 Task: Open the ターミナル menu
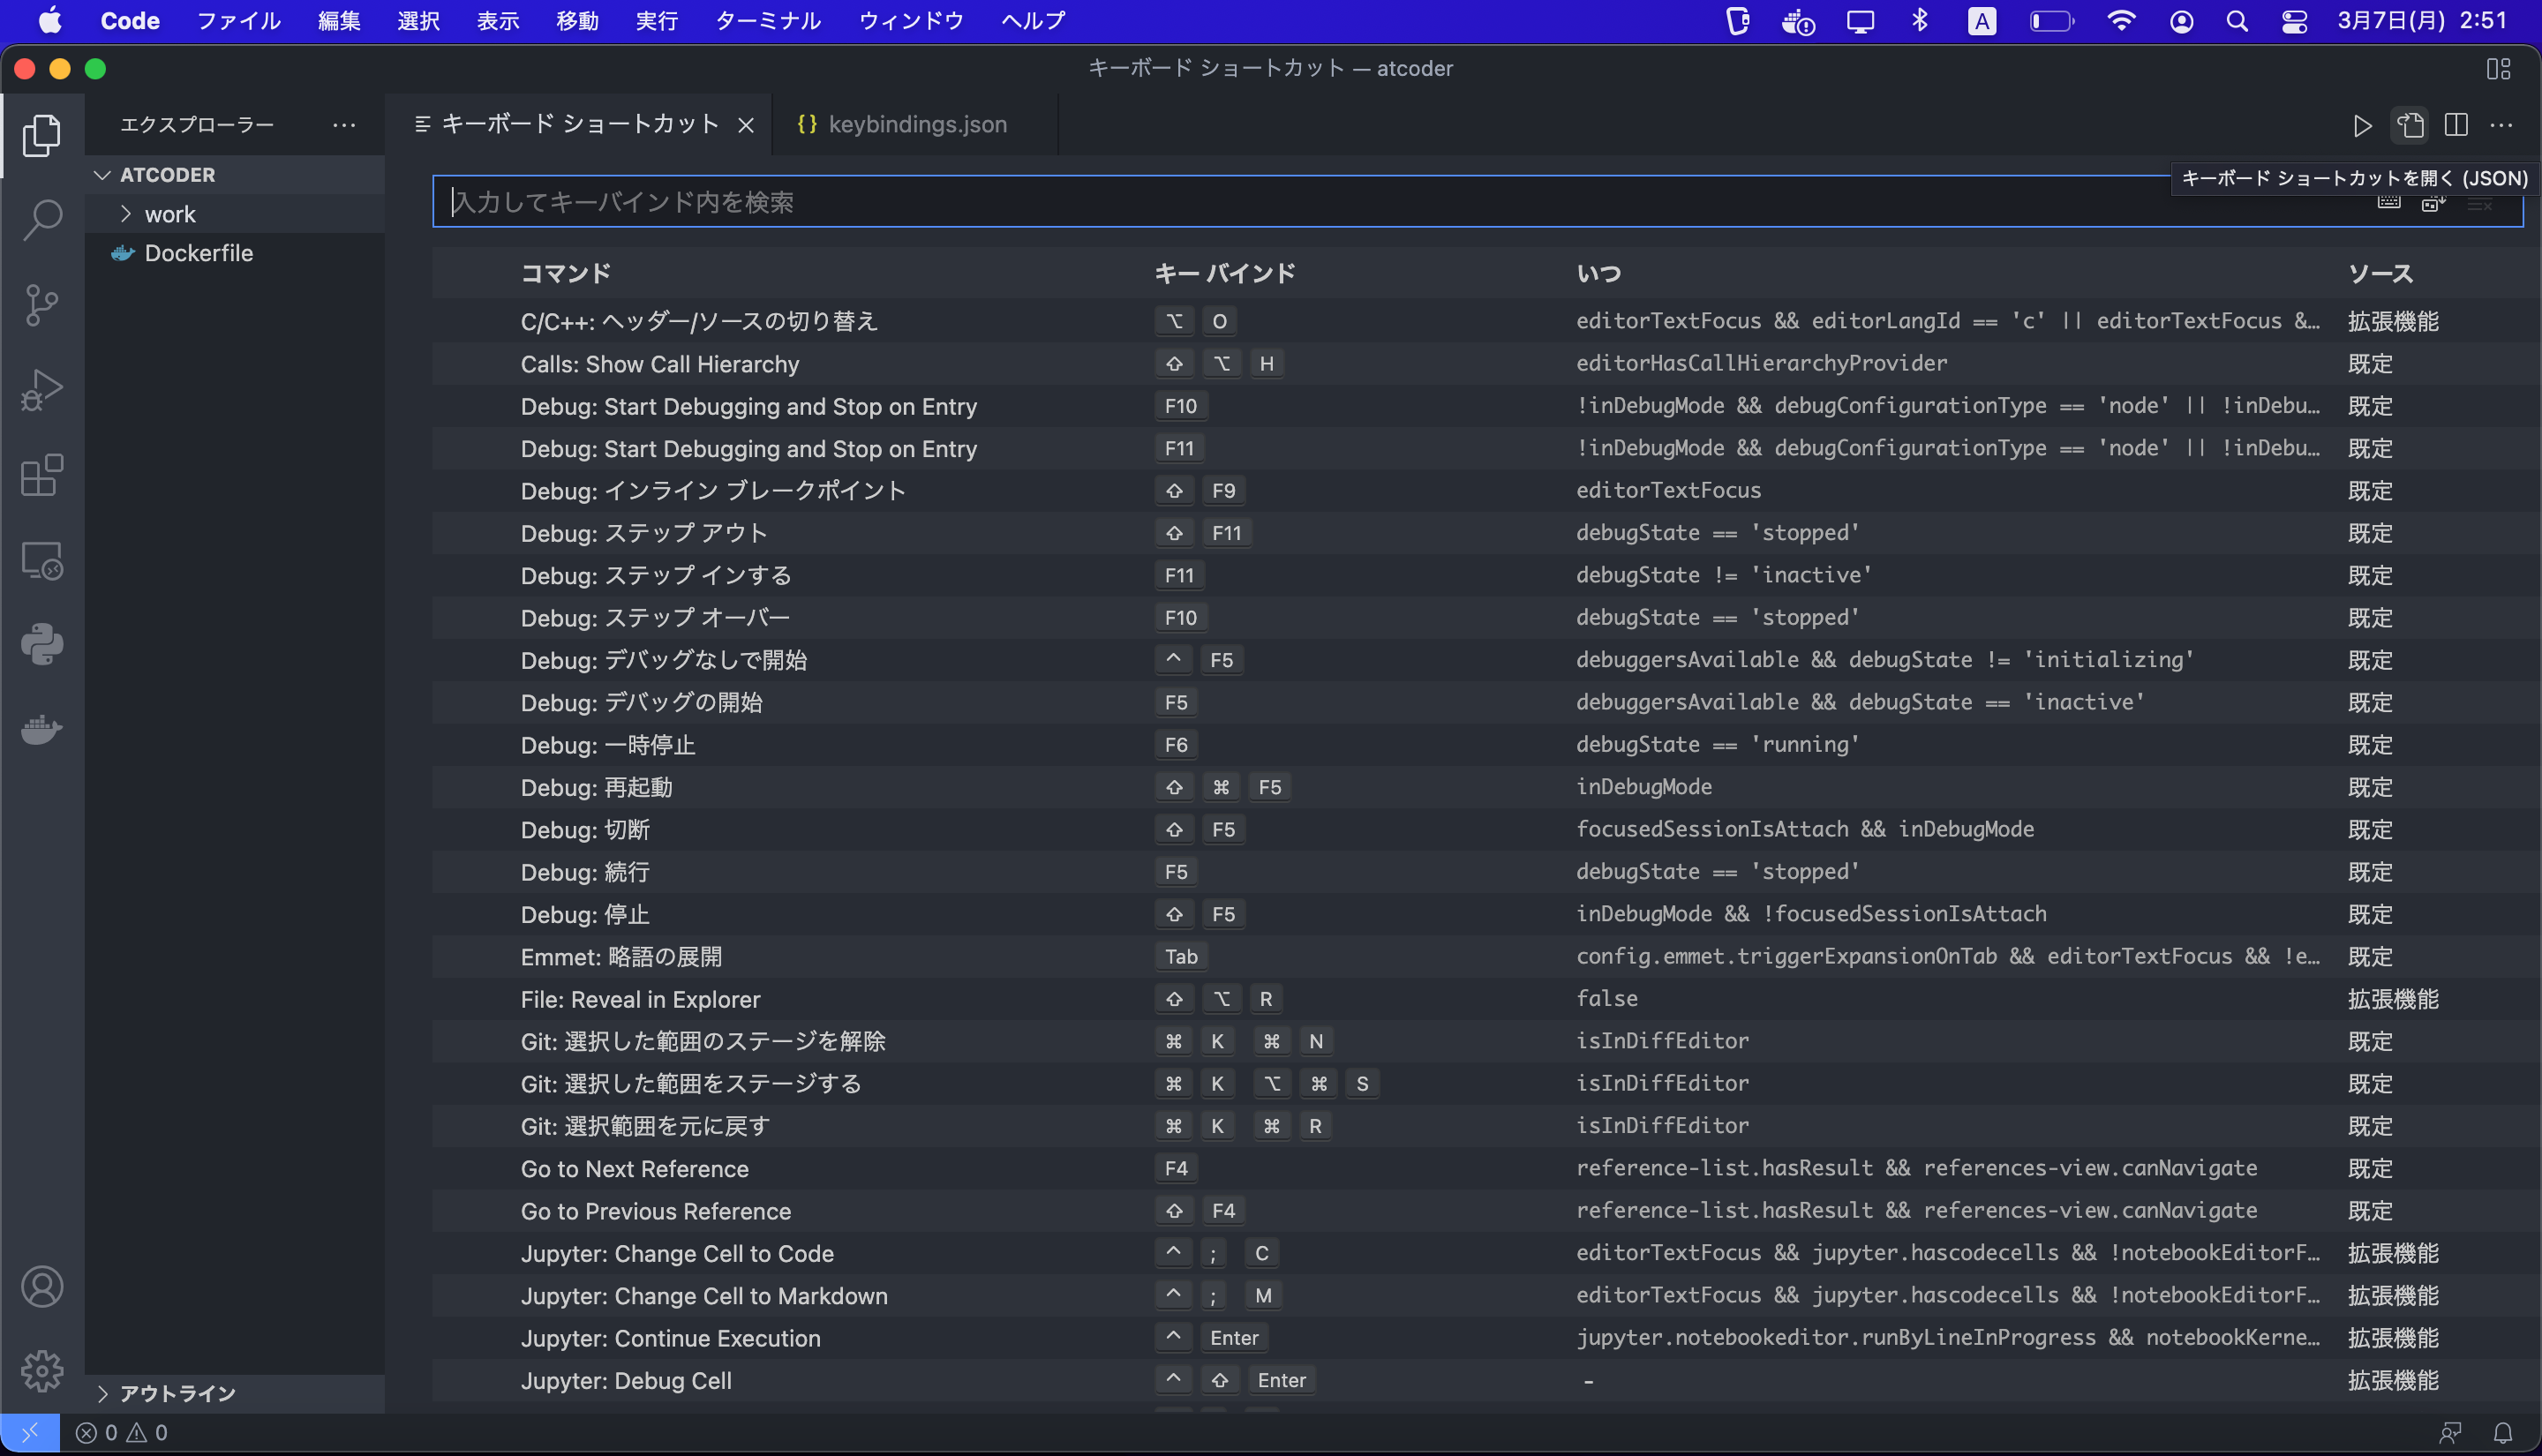(768, 21)
